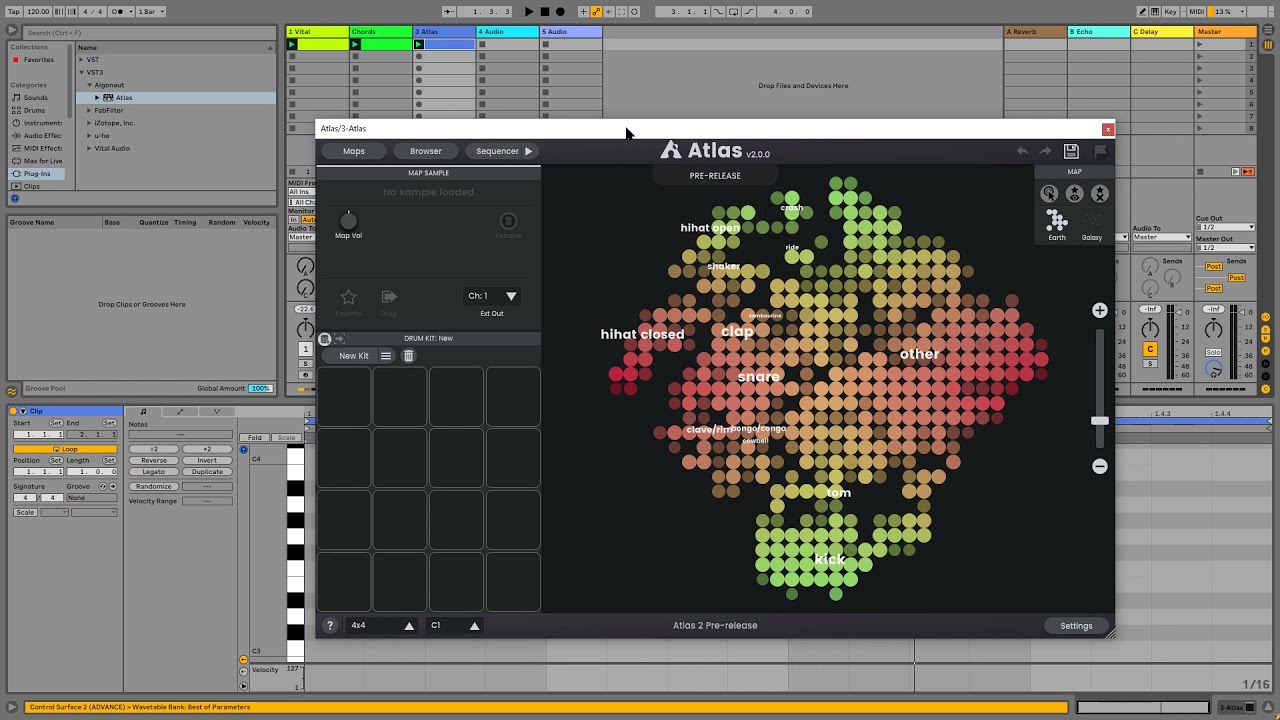The image size is (1280, 720).
Task: Toggle the Ableton metronome button
Action: point(119,12)
